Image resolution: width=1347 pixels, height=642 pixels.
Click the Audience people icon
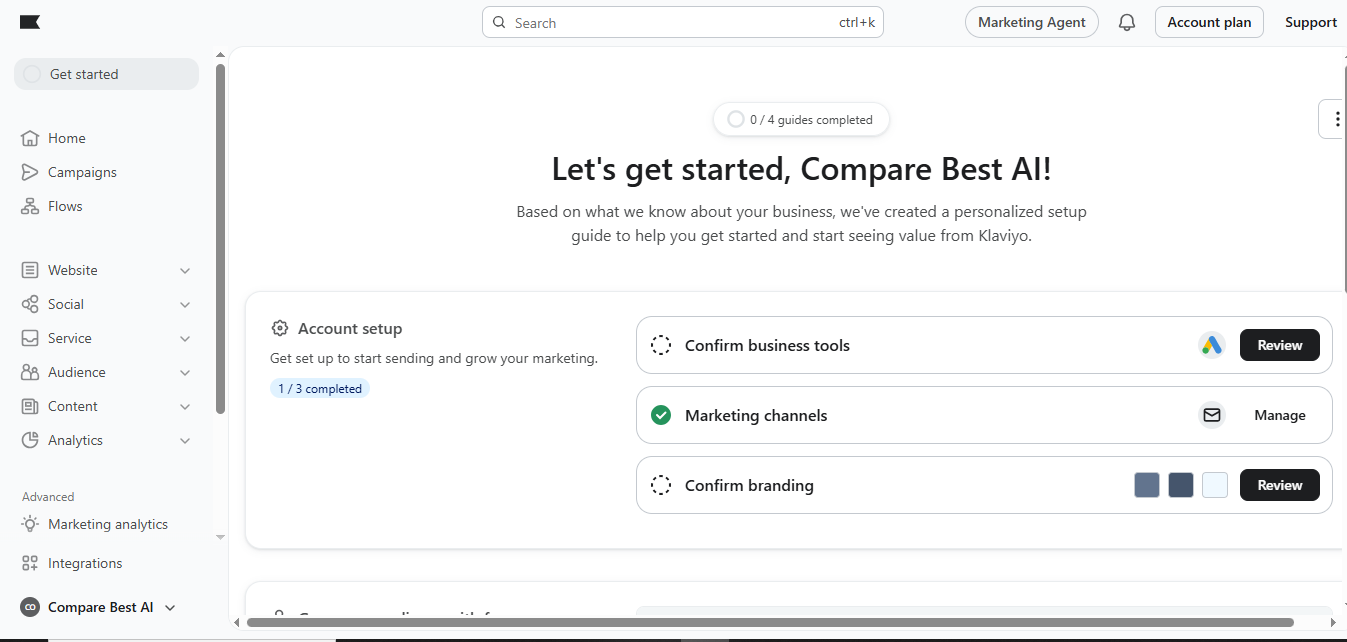tap(30, 372)
